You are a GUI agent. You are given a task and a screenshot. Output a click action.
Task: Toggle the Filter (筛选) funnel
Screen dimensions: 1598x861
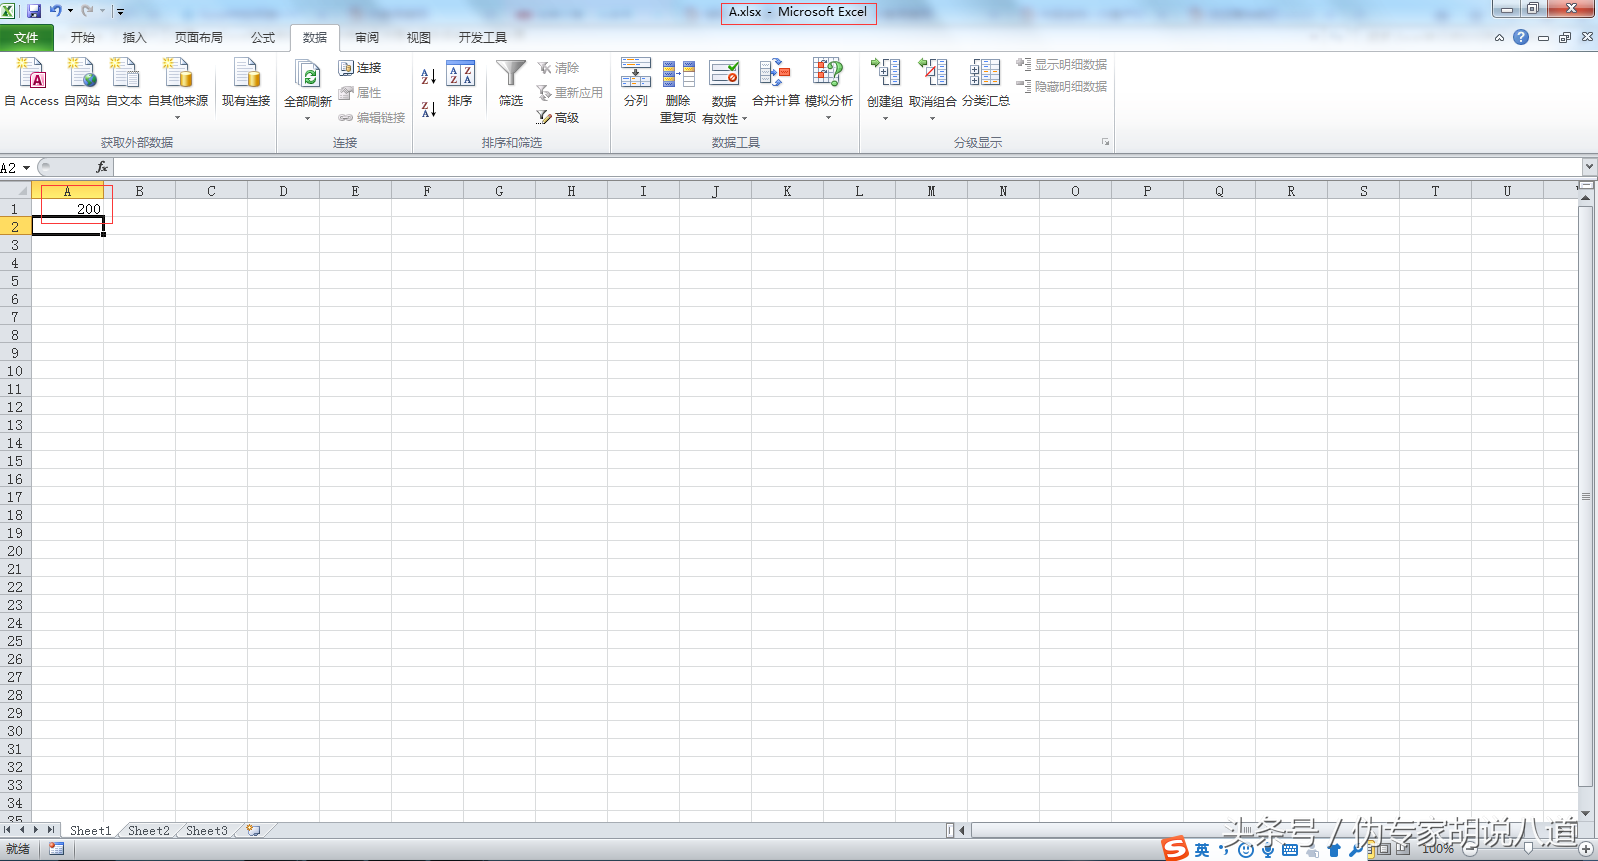(x=511, y=84)
